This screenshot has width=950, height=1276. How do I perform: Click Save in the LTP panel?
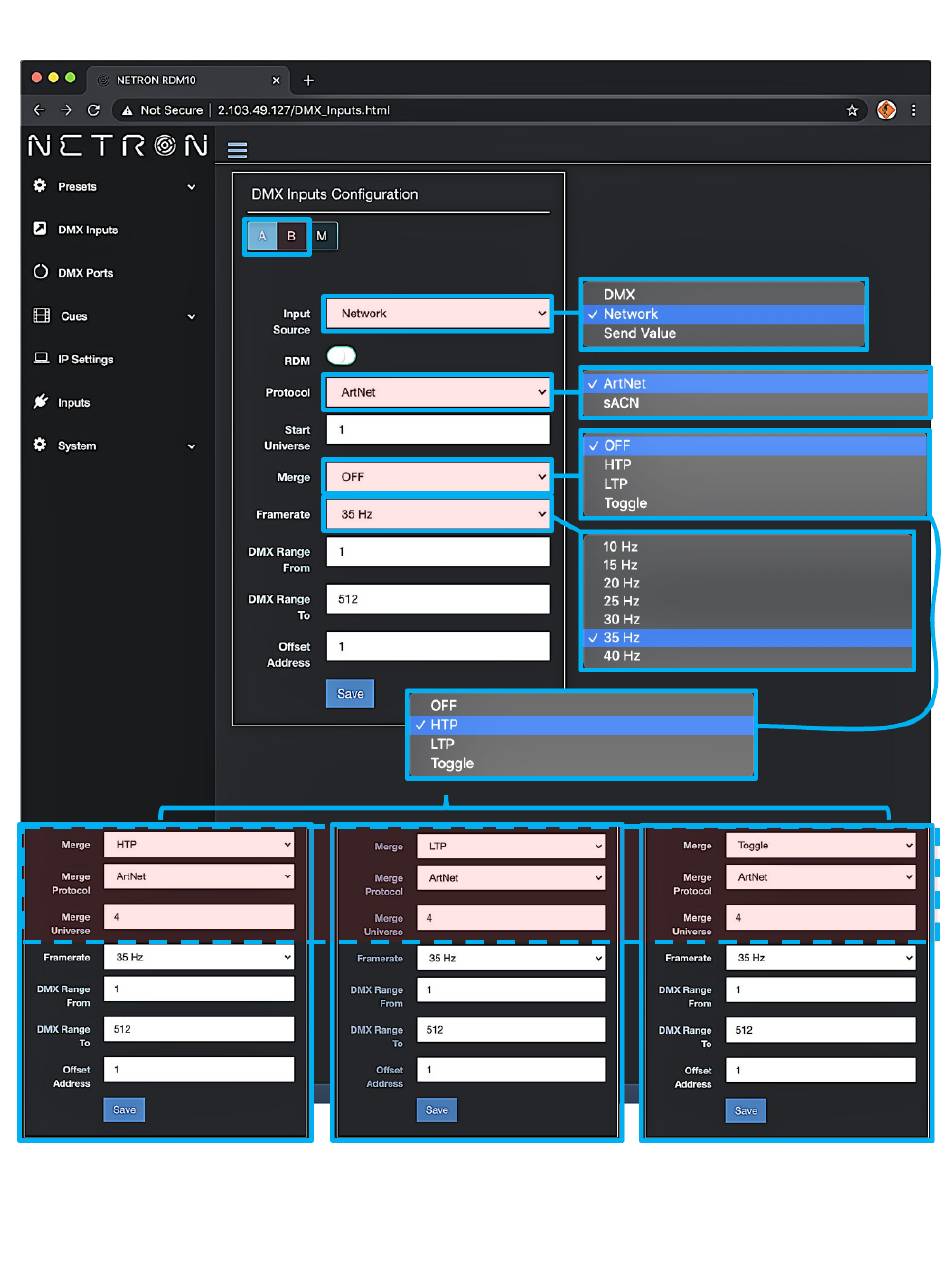[x=437, y=1110]
